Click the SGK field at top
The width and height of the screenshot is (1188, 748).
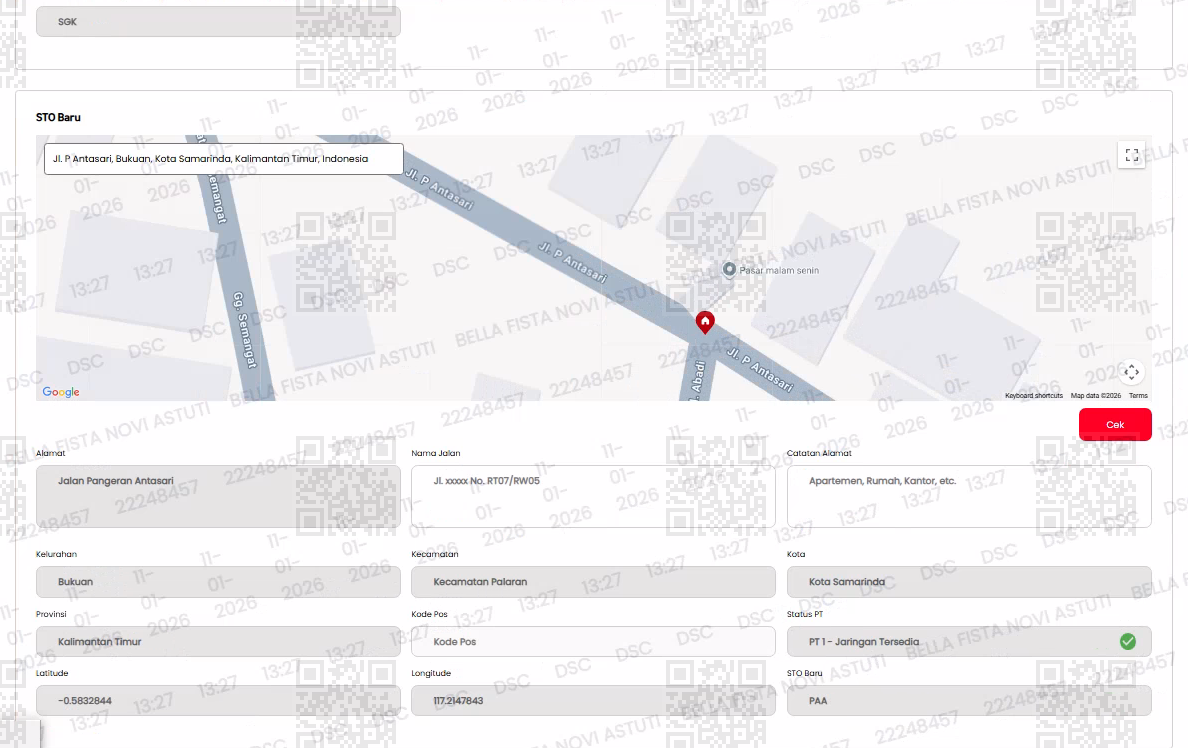tap(218, 22)
